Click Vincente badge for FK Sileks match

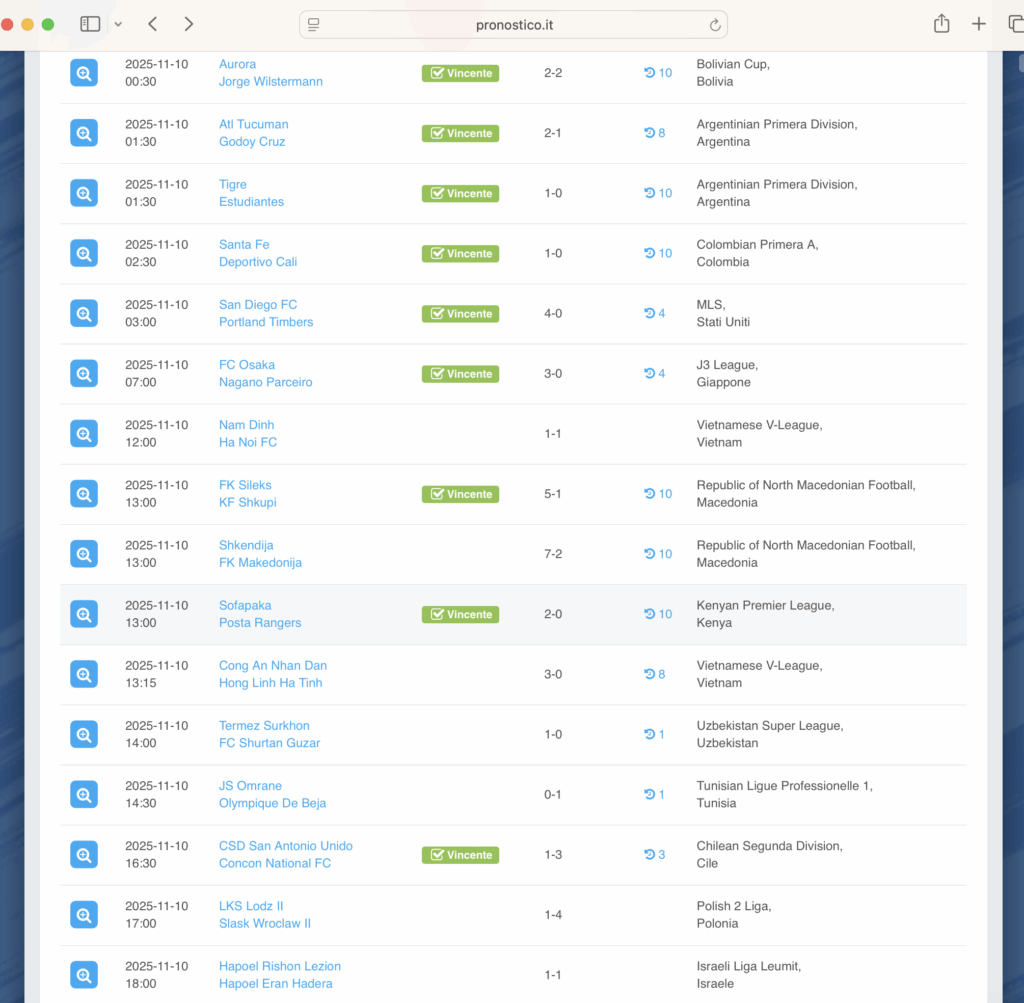(460, 494)
